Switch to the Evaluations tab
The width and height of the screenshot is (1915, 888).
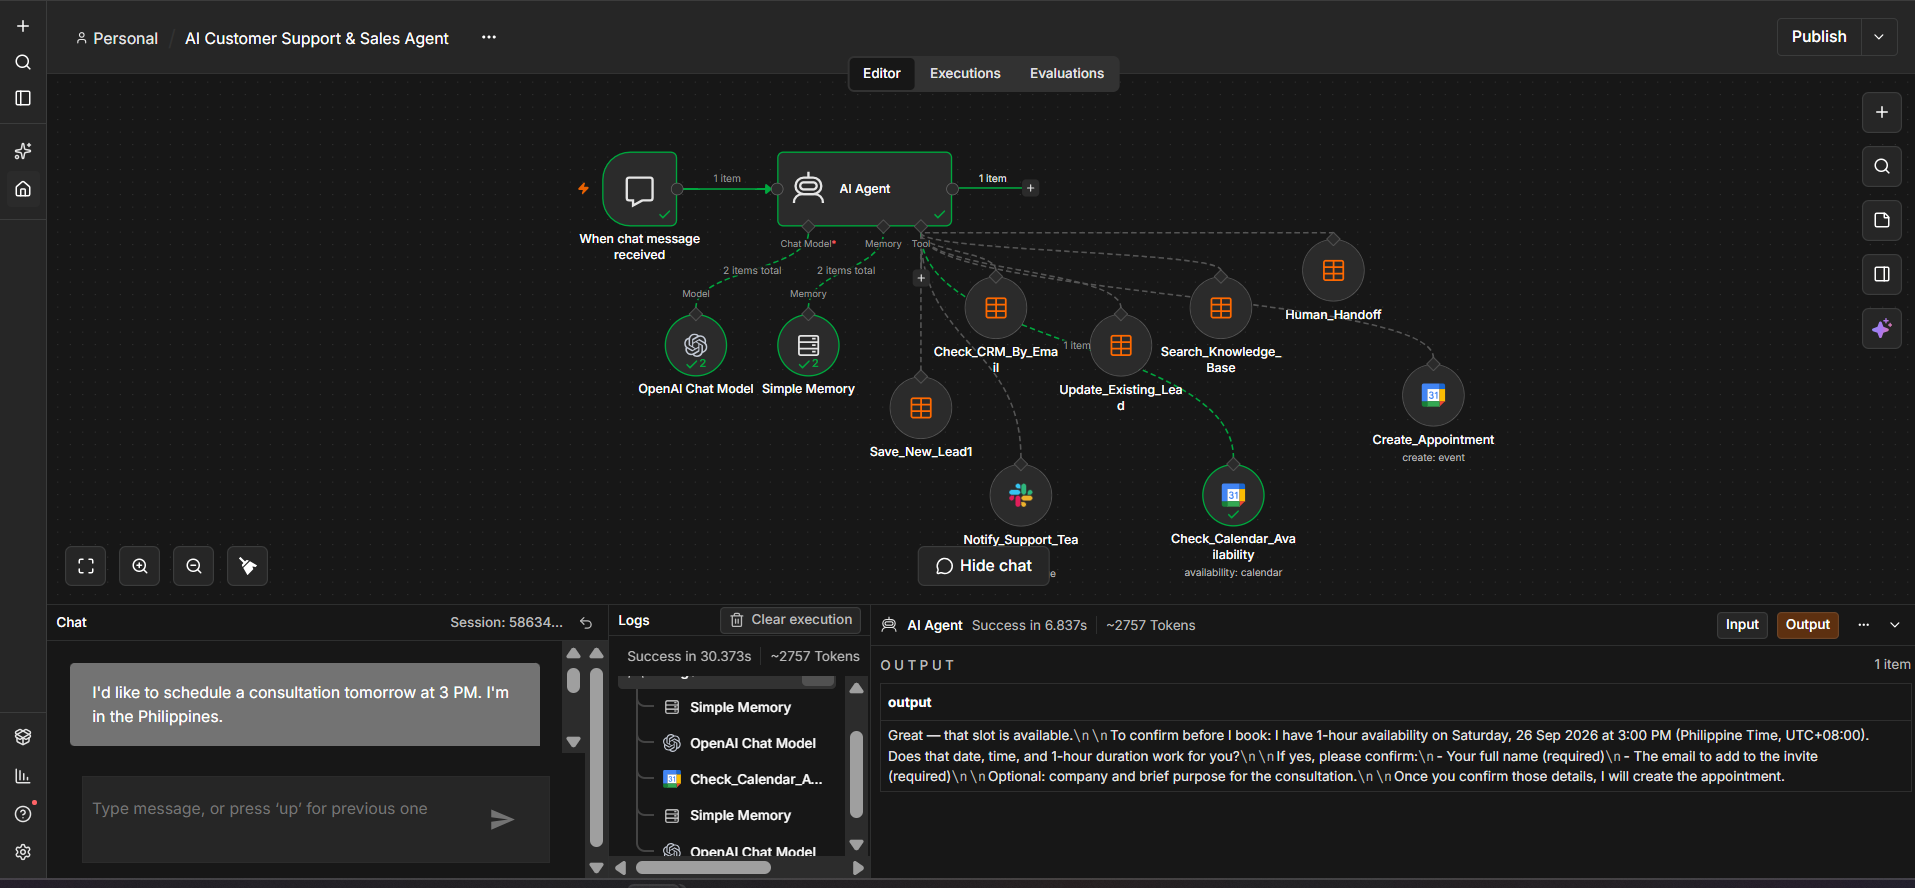point(1067,73)
